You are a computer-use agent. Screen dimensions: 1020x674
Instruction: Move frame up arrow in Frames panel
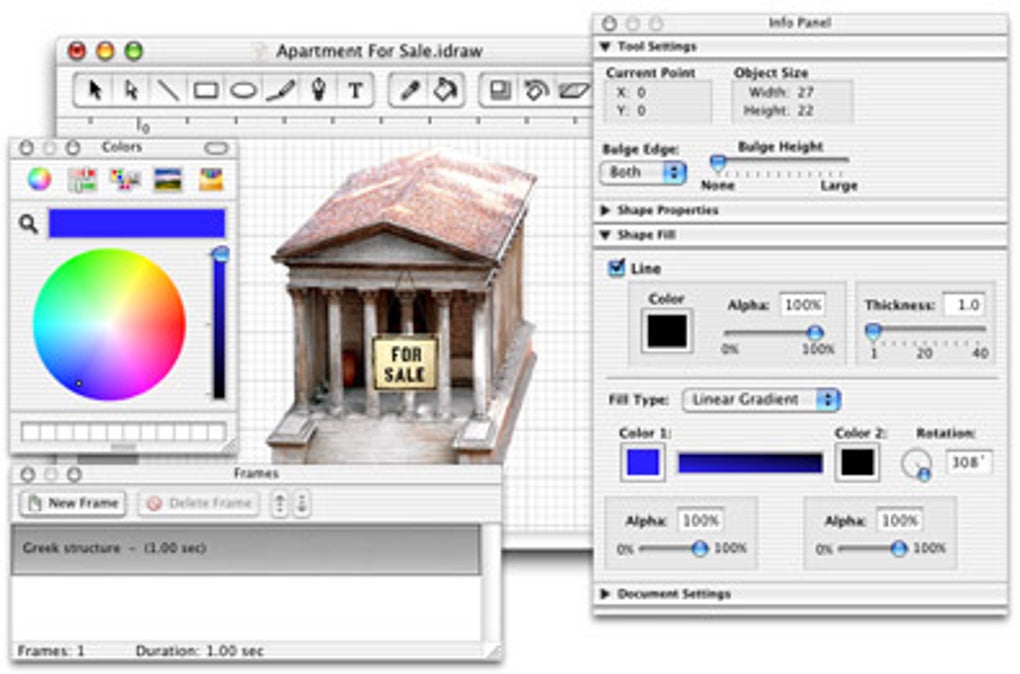click(280, 504)
